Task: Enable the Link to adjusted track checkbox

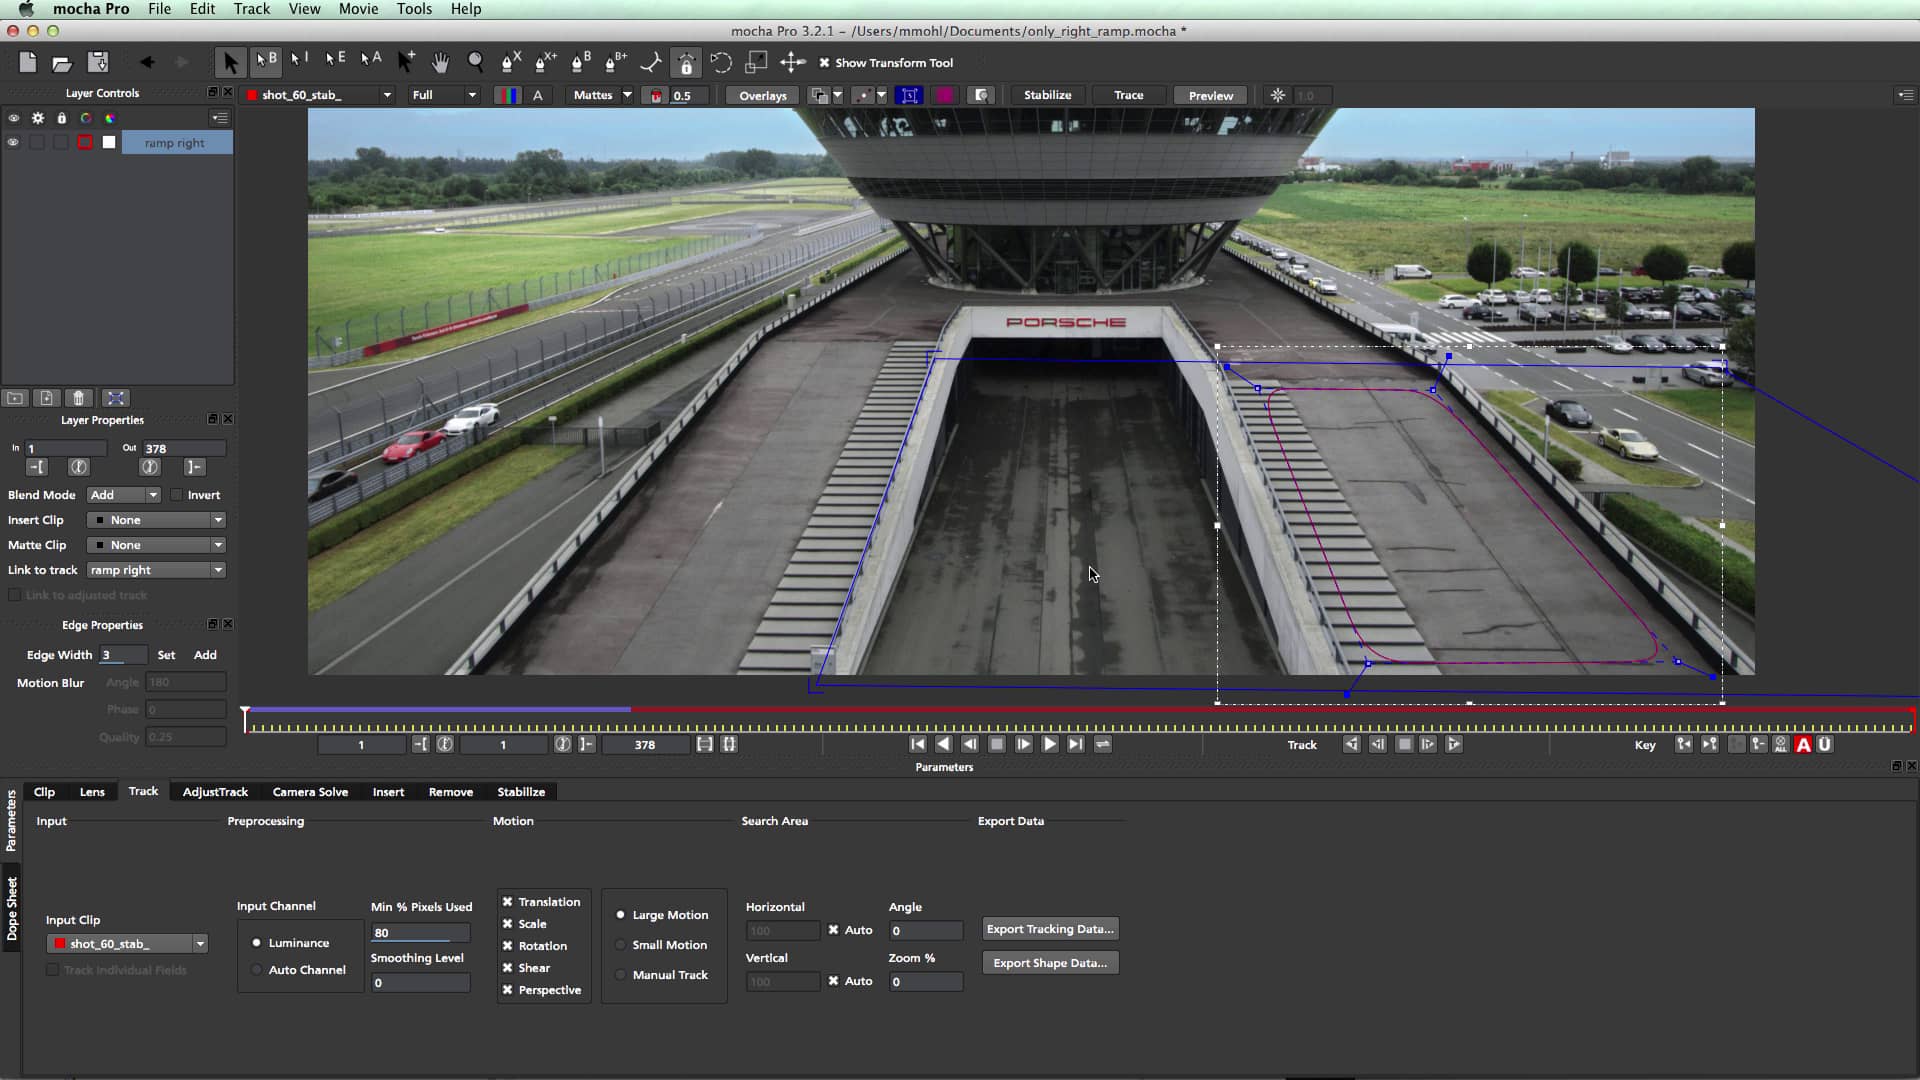Action: tap(15, 595)
